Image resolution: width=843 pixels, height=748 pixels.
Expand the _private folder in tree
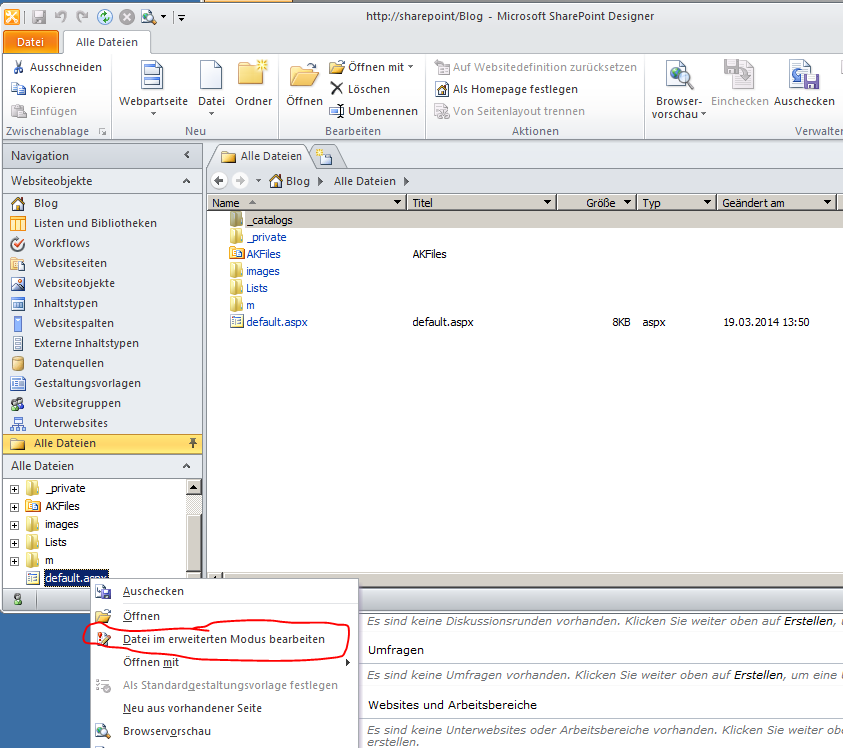pyautogui.click(x=15, y=489)
